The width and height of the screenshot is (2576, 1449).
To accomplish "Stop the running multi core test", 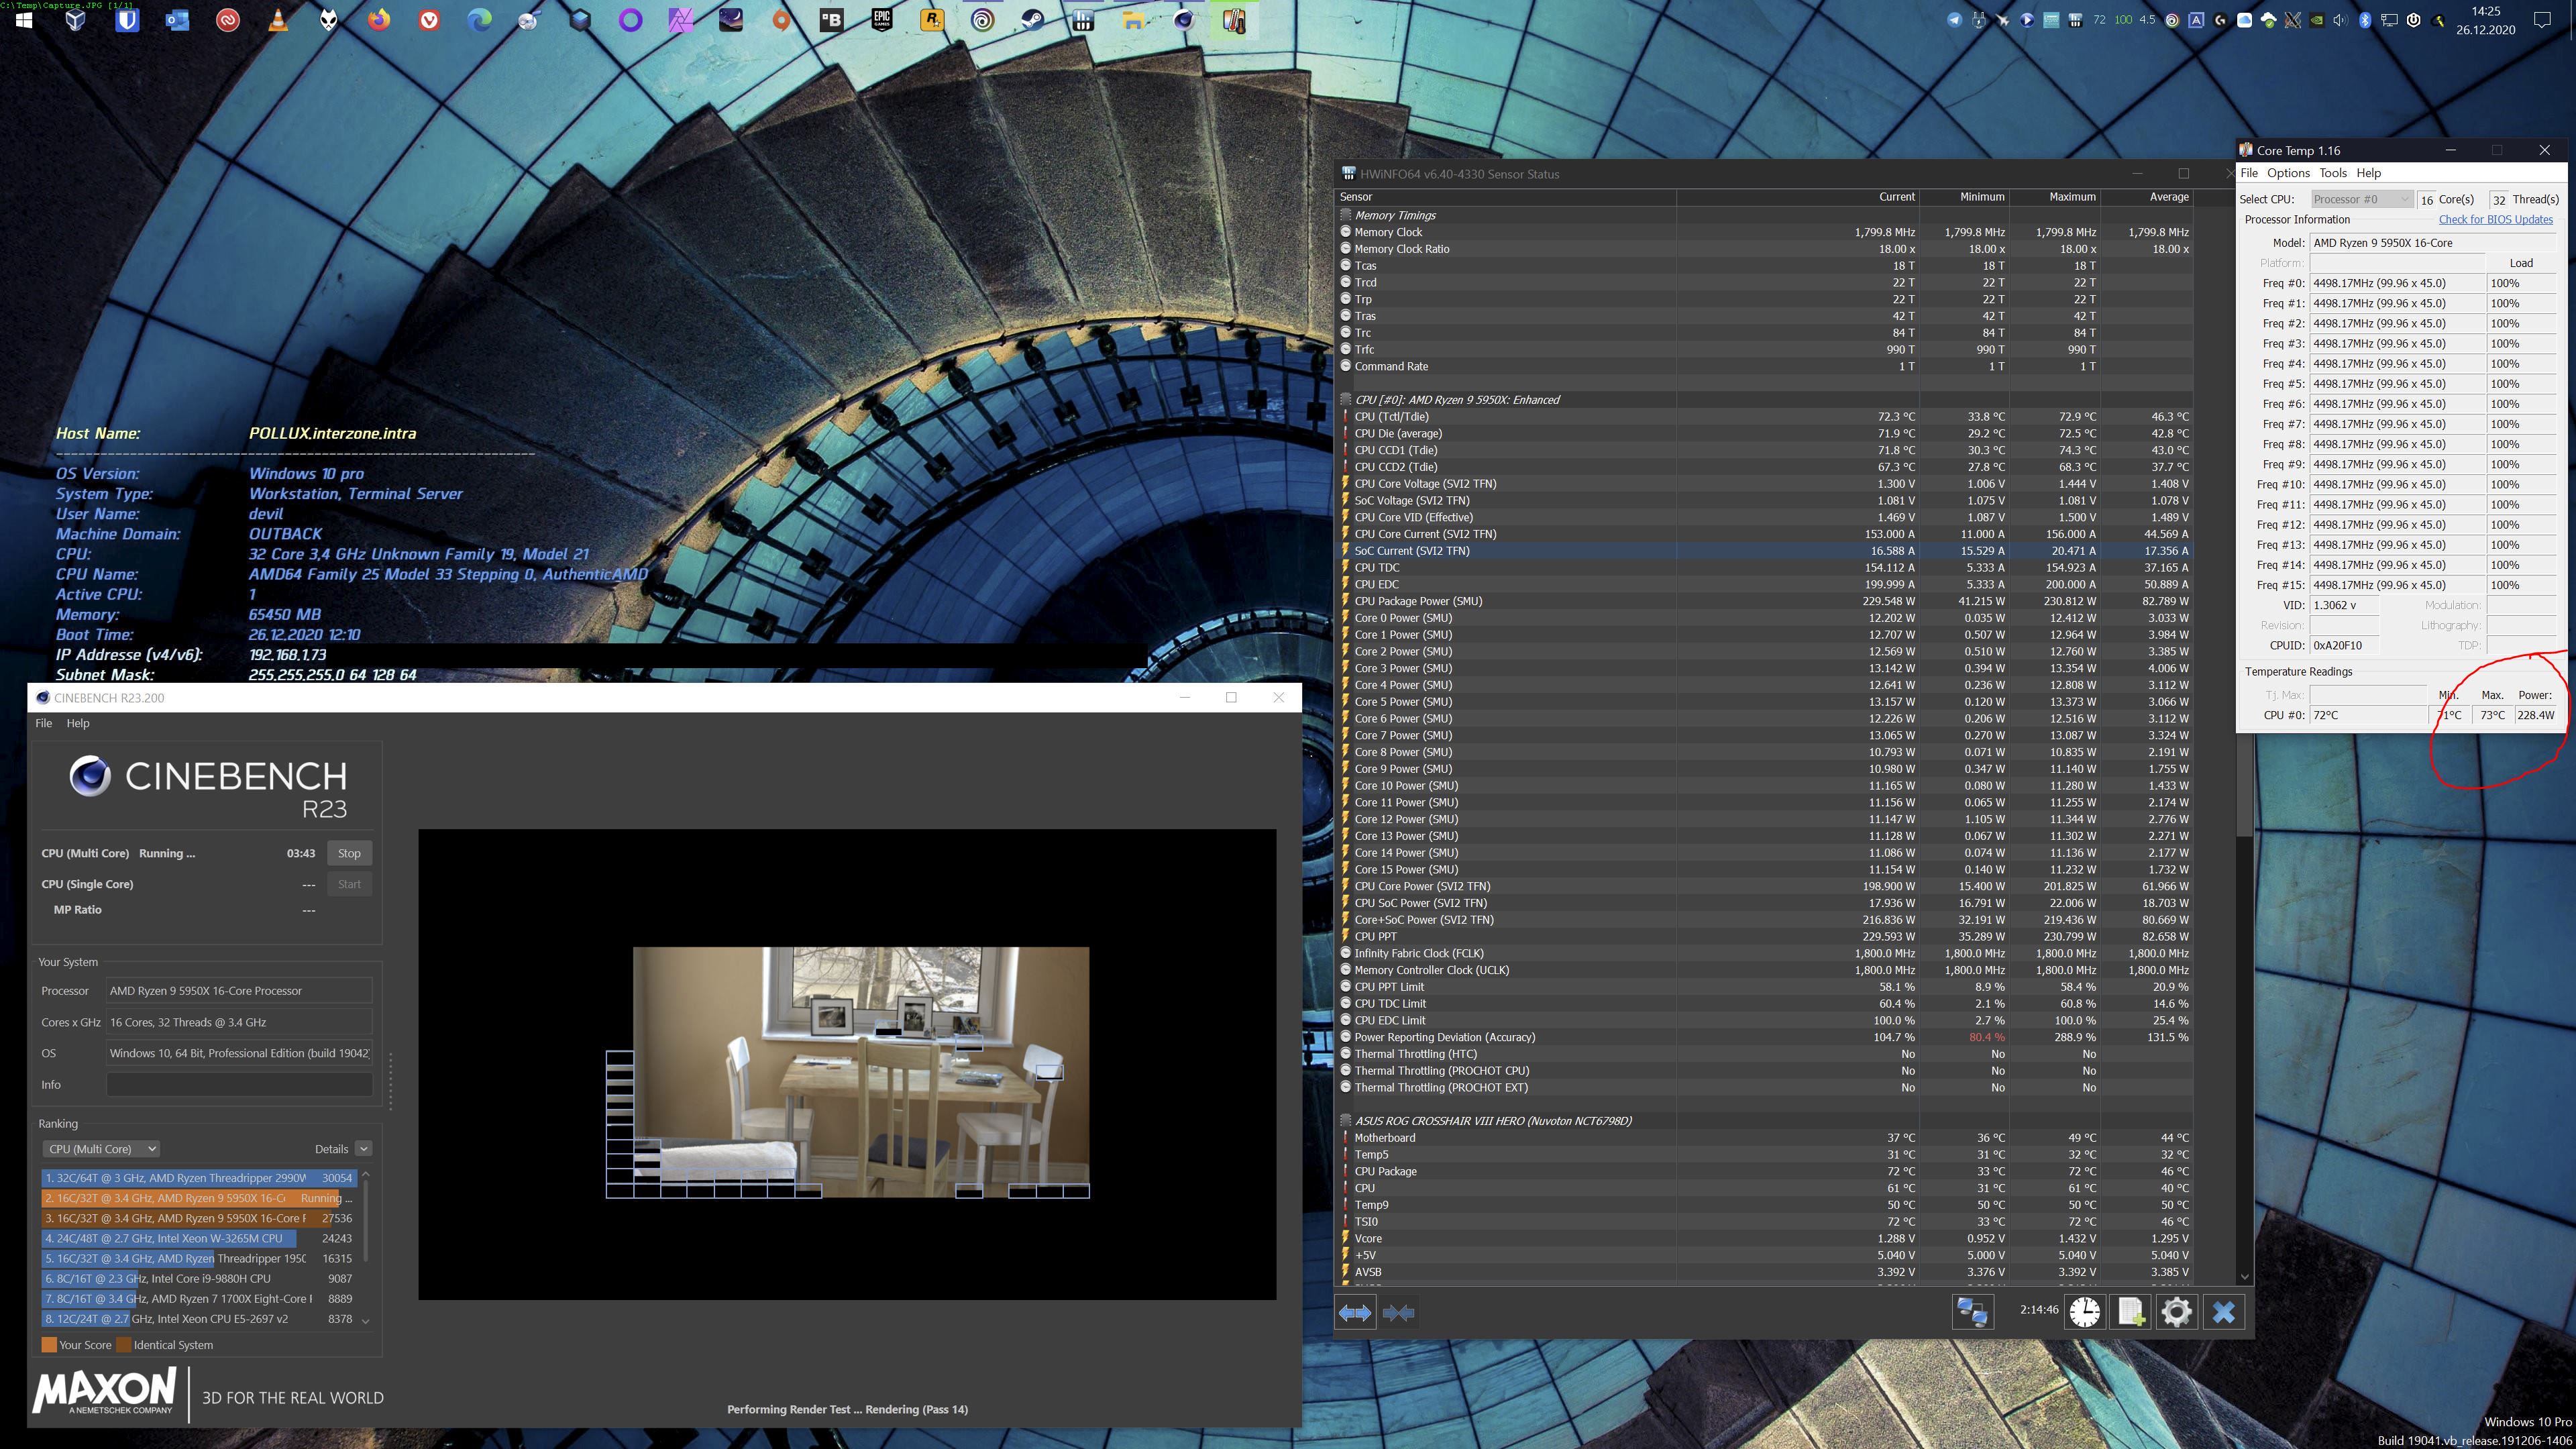I will (x=349, y=853).
